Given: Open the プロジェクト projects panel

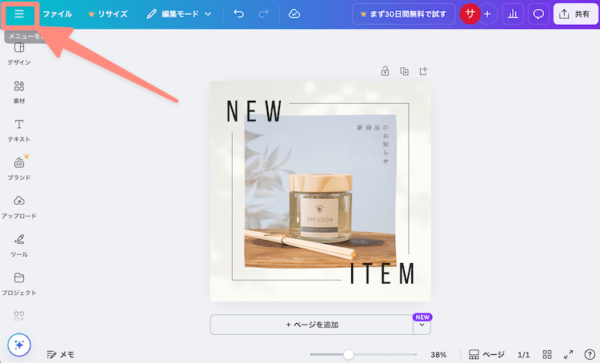Looking at the screenshot, I should click(x=19, y=284).
